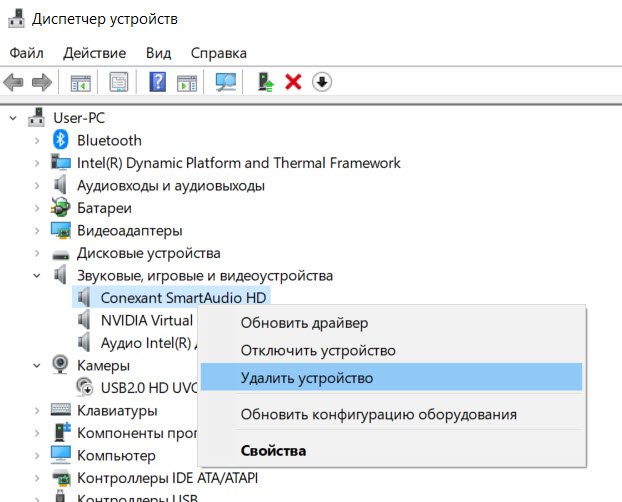622x502 pixels.
Task: Click the USB2.0 HD UVC camera icon
Action: [84, 387]
